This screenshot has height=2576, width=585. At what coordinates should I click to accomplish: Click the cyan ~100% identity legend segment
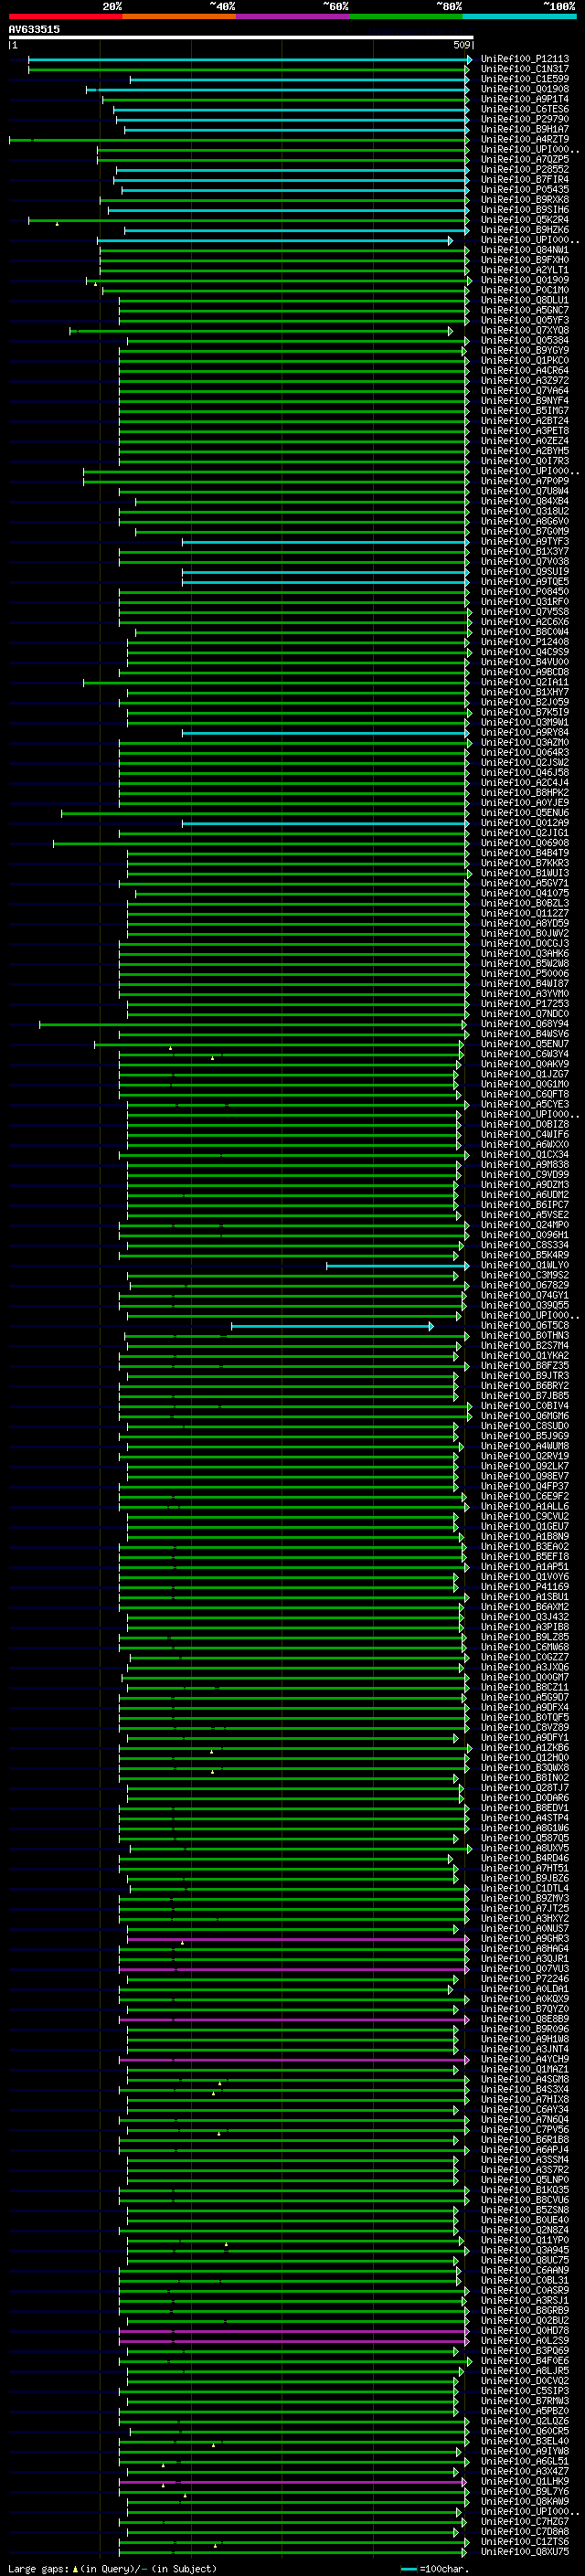click(519, 16)
